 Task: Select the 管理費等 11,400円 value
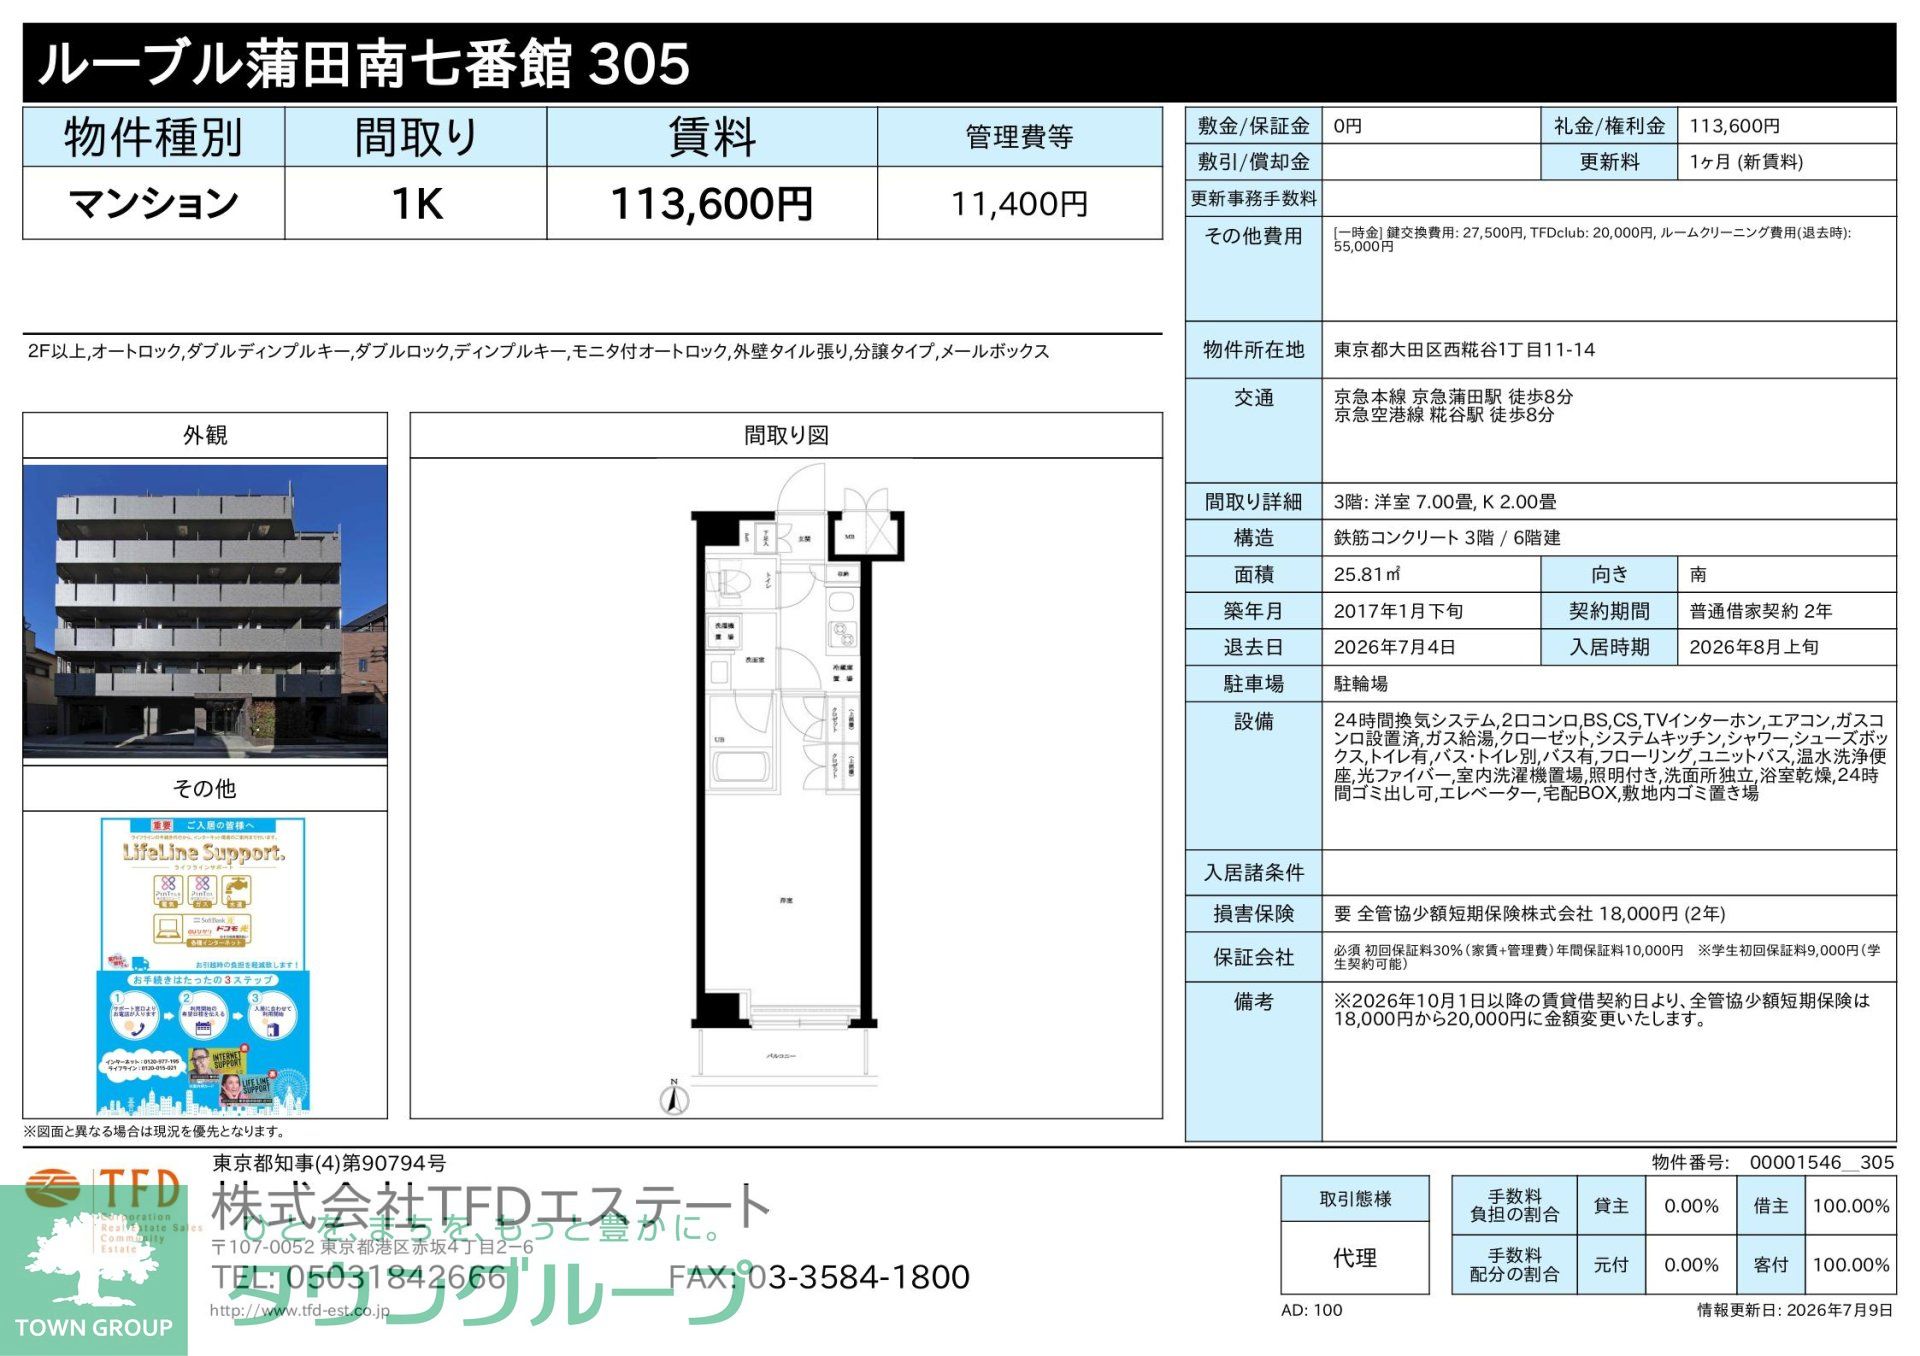[1019, 204]
